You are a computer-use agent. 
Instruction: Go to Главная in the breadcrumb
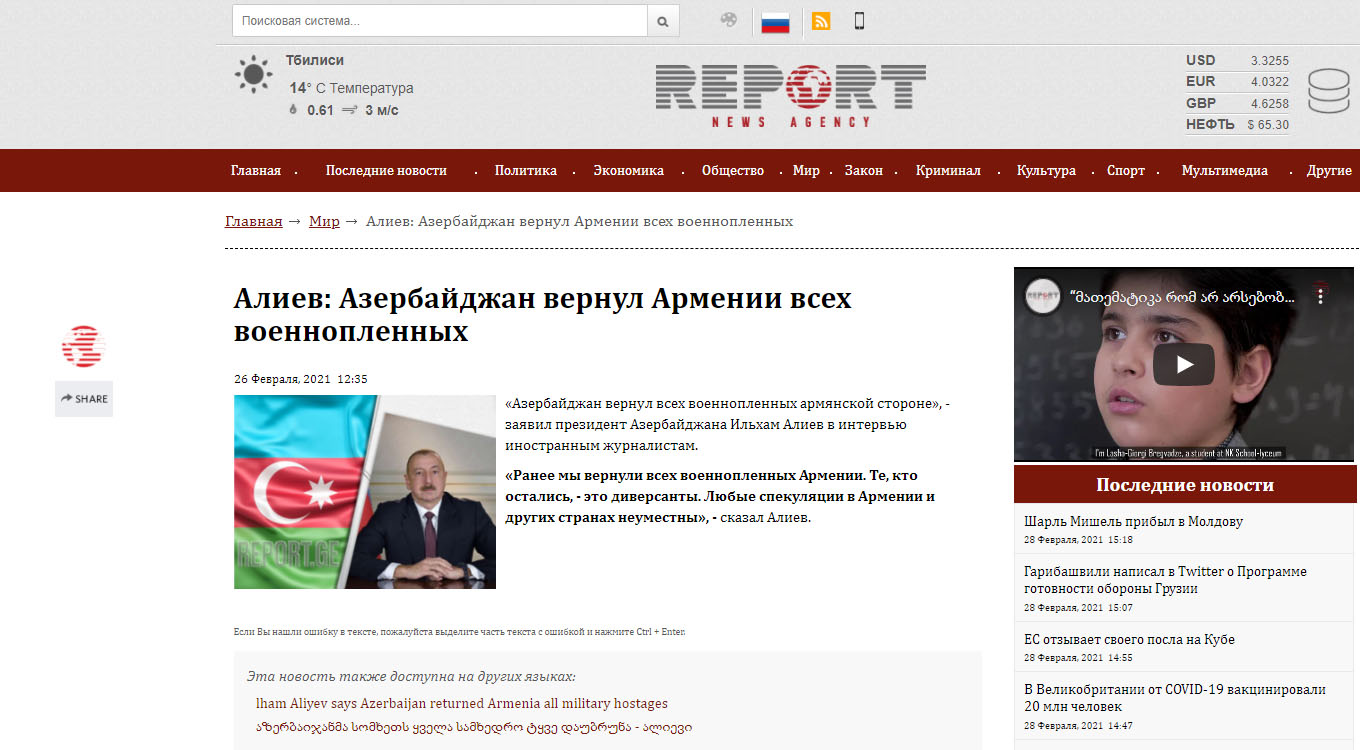[x=253, y=221]
